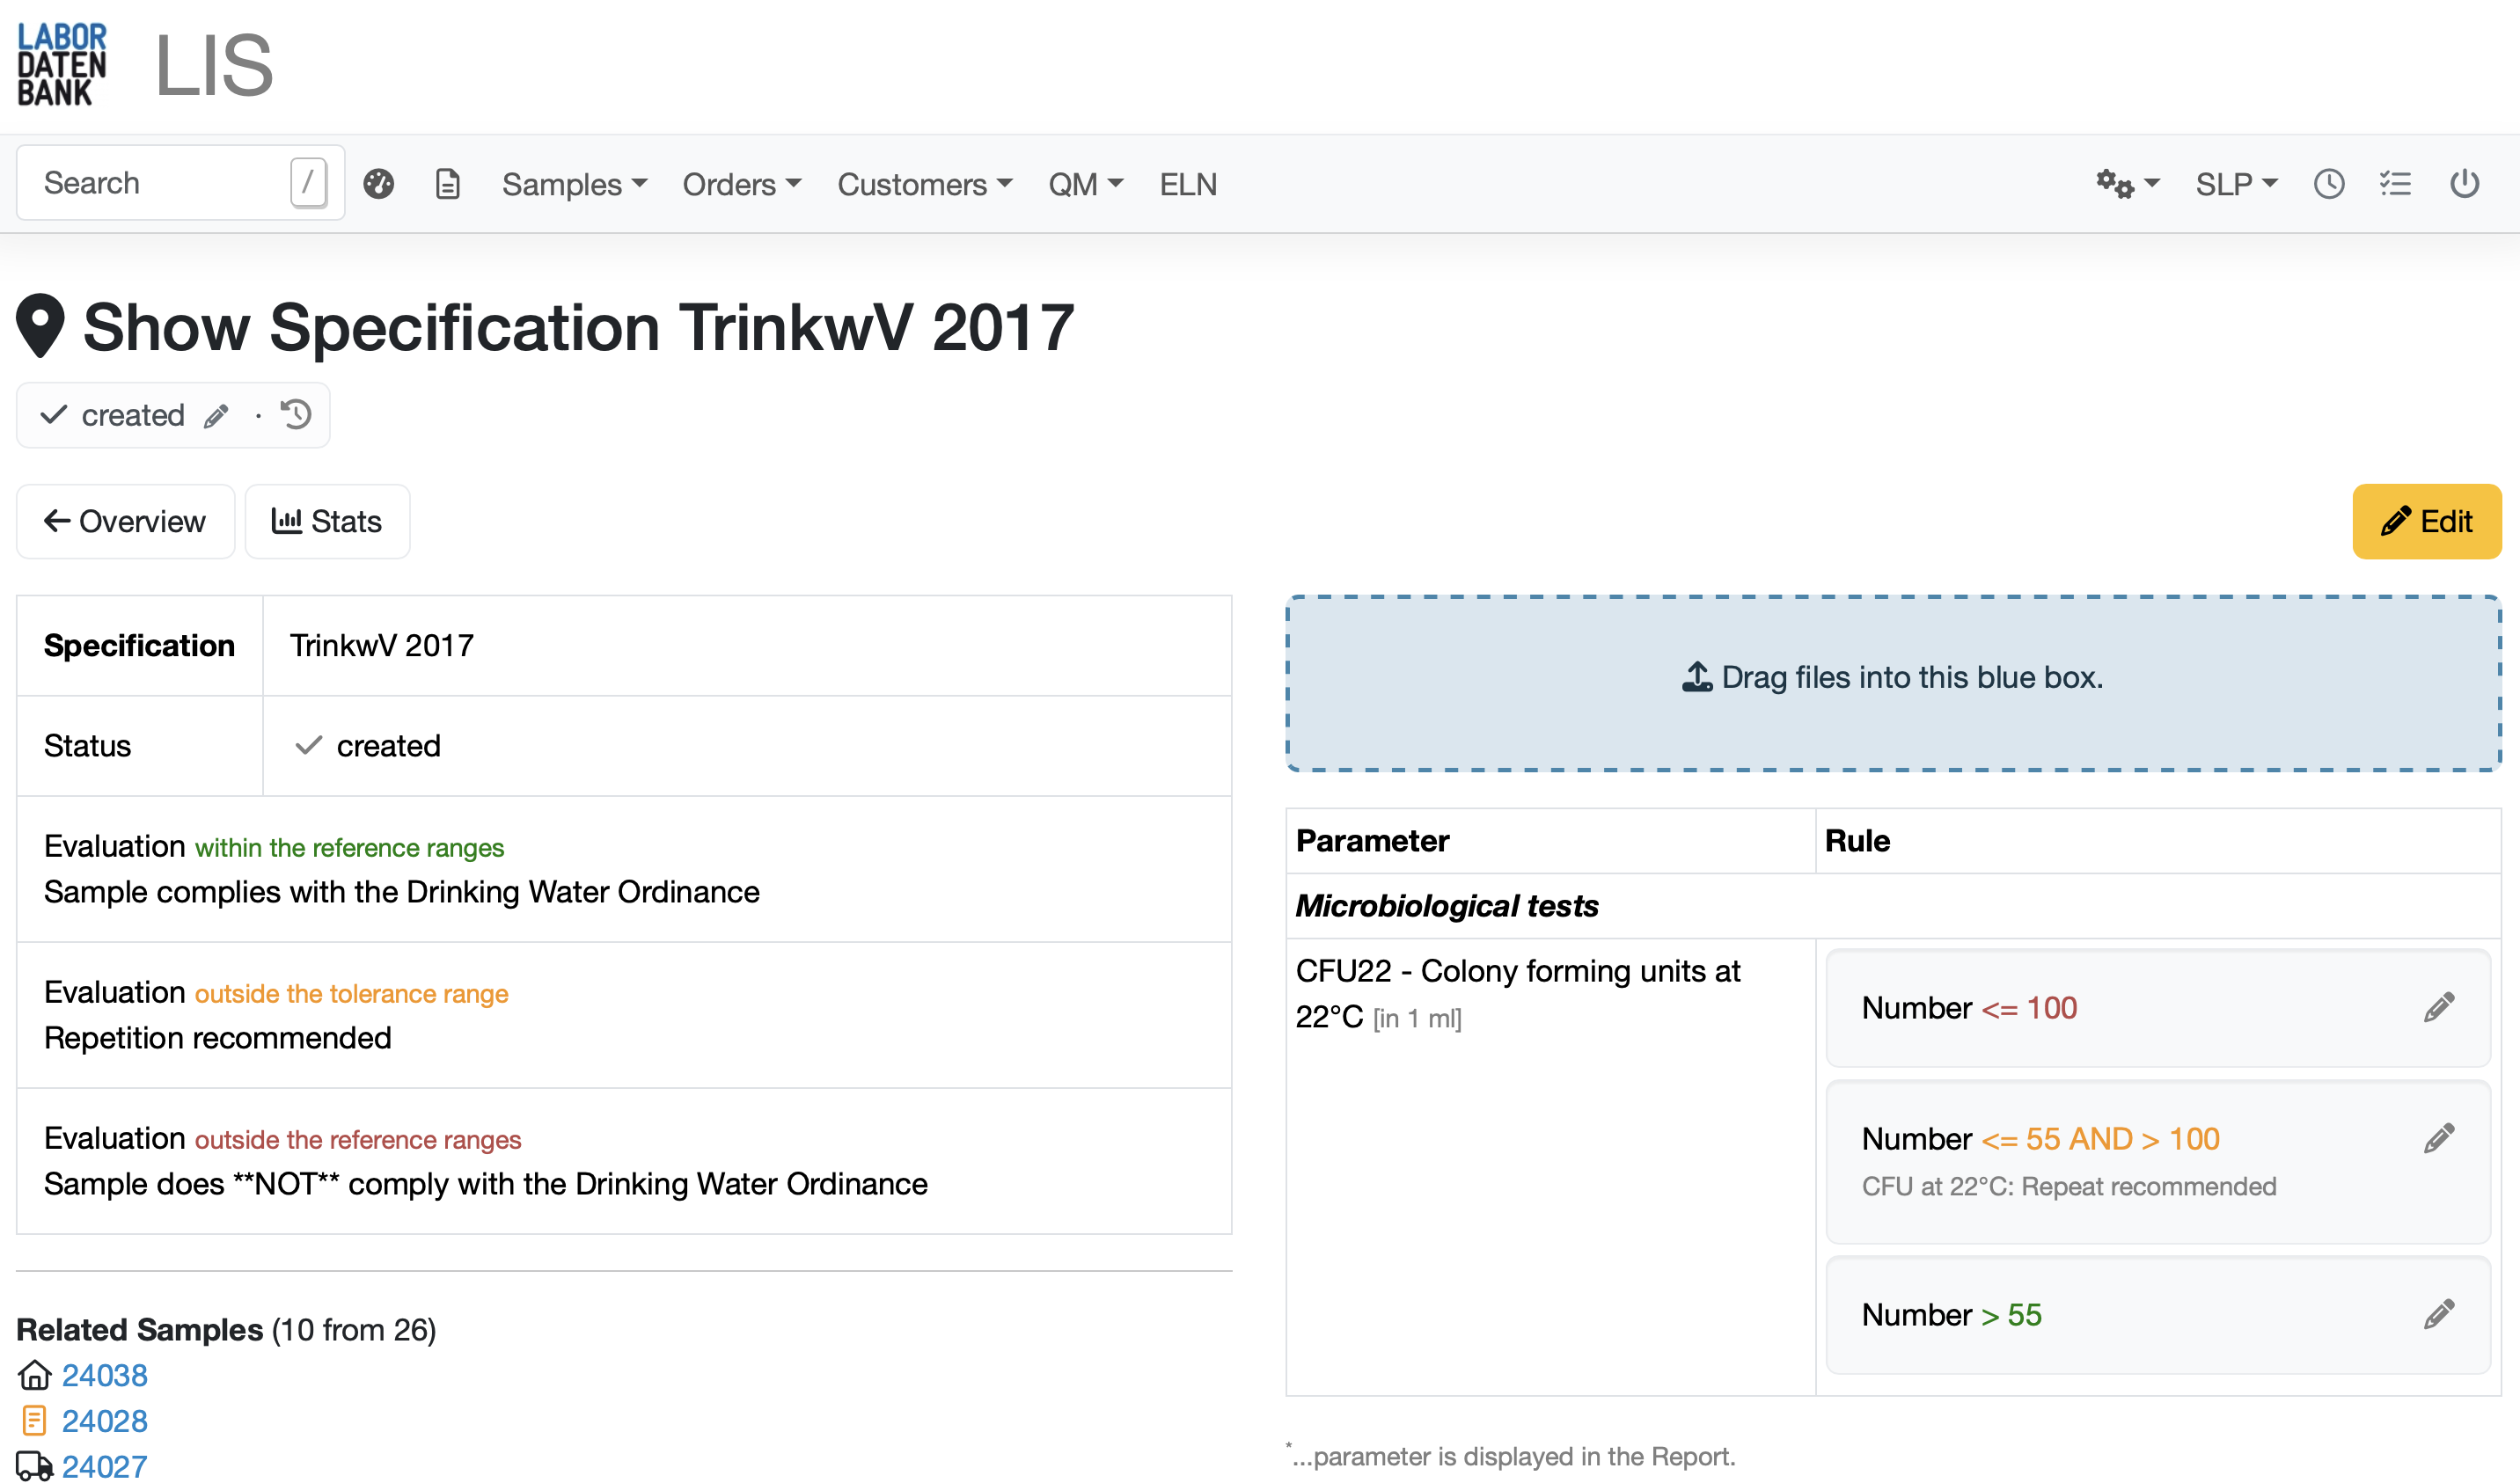Expand the Orders dropdown menu

click(741, 184)
